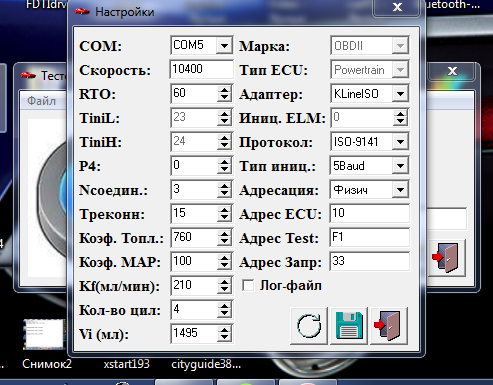
Task: Click the circular refresh arrow button
Action: tap(309, 326)
